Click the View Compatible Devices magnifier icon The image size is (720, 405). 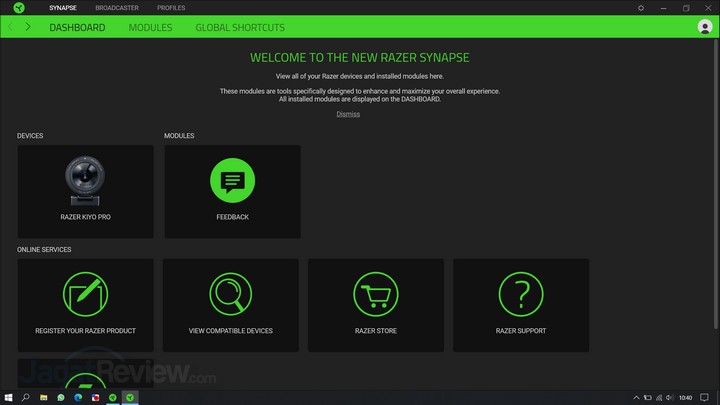pos(231,294)
